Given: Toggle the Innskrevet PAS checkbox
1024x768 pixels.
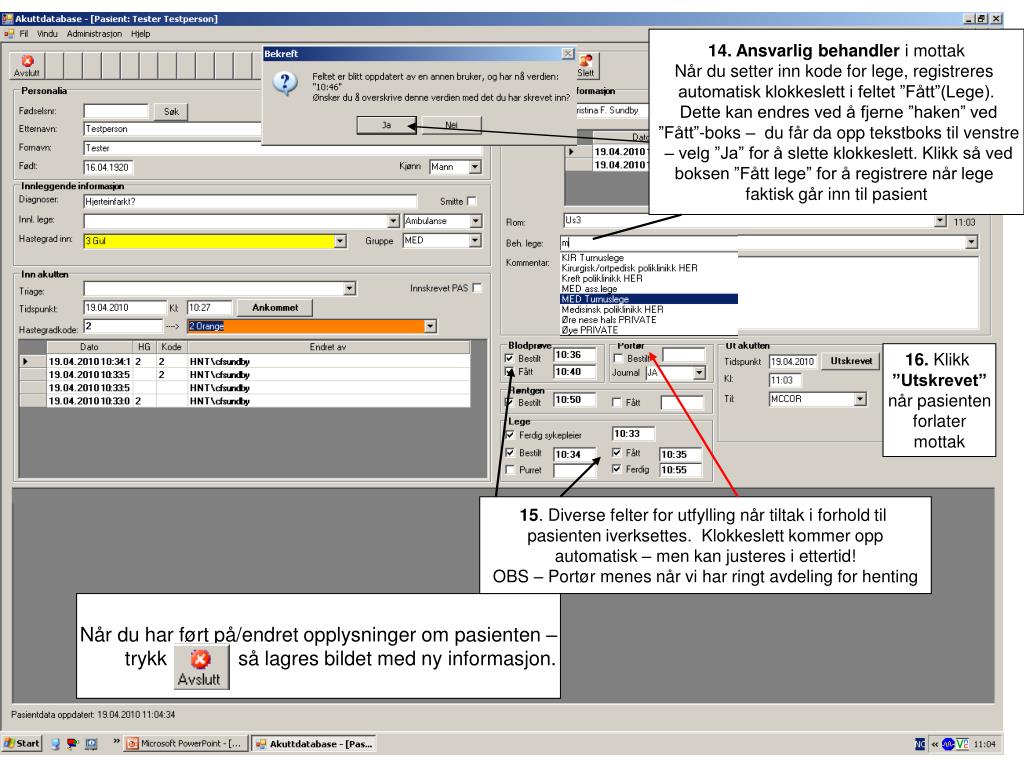Looking at the screenshot, I should [x=477, y=288].
